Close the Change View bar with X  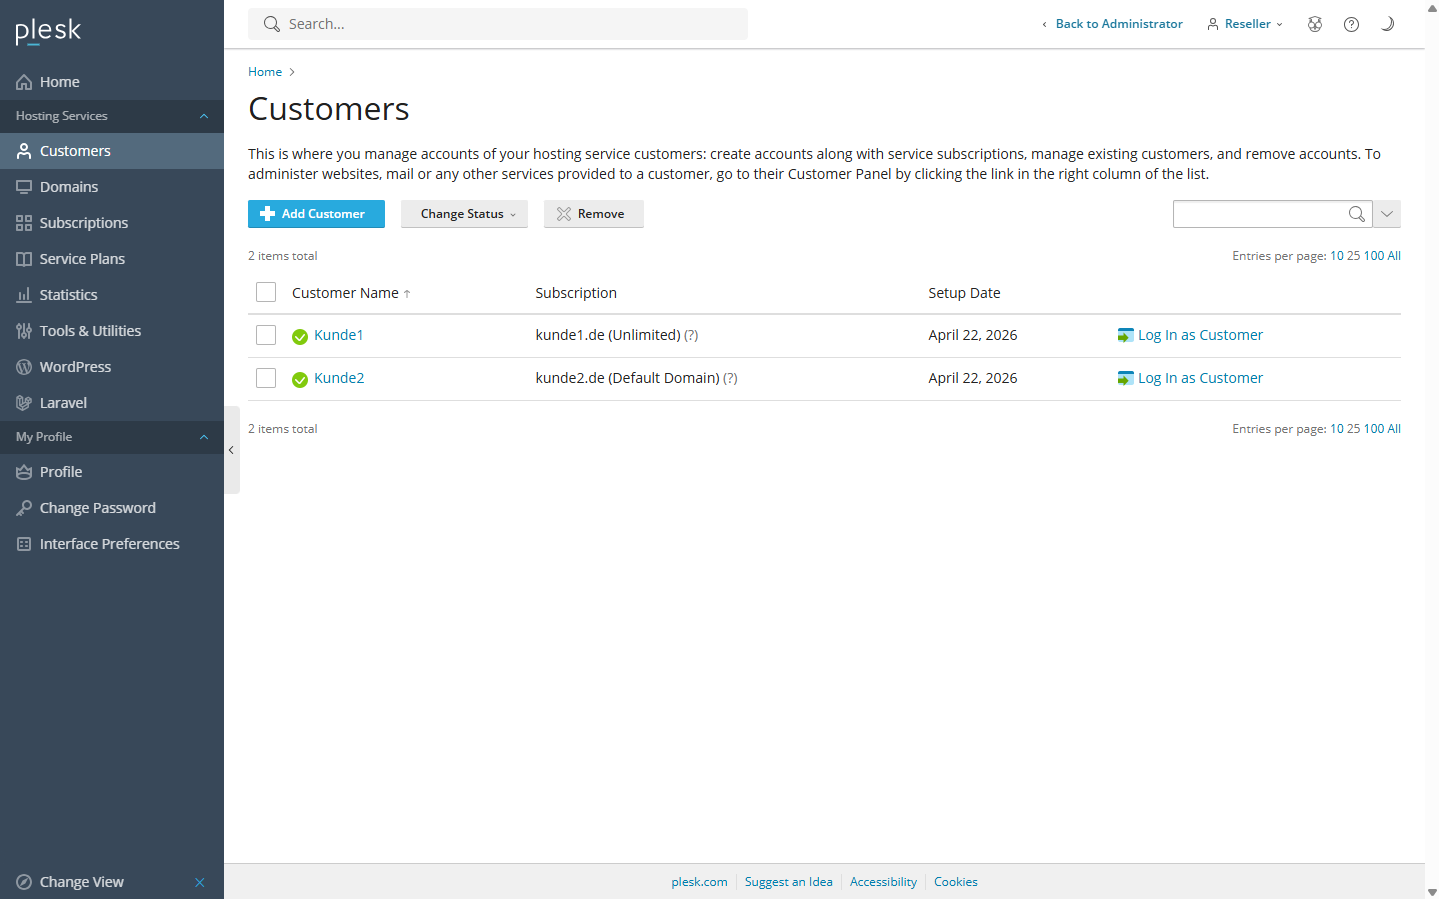point(200,882)
